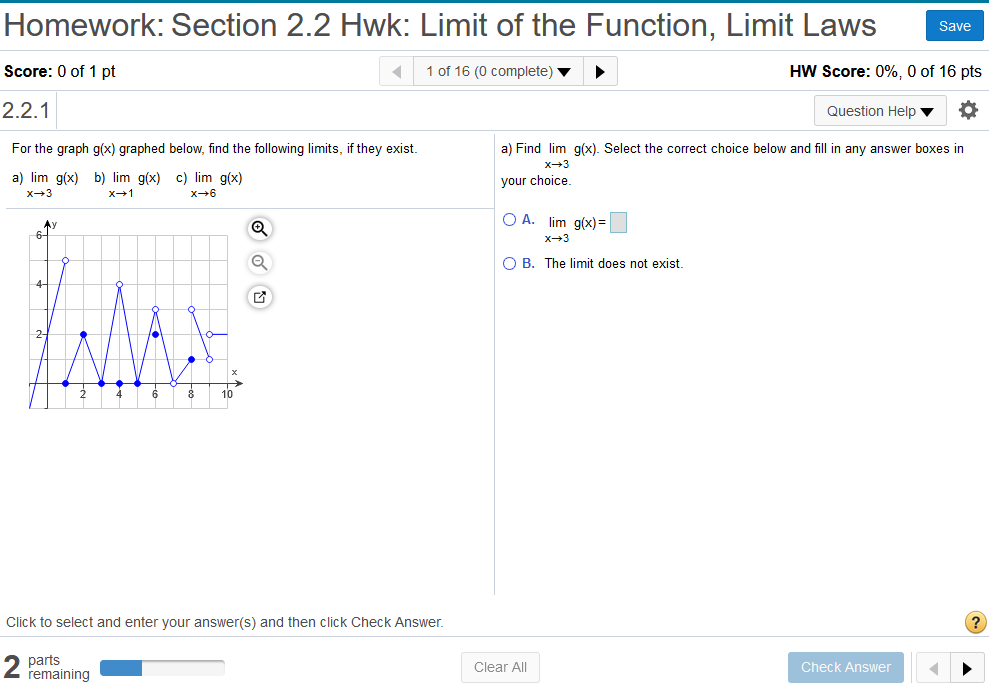
Task: Zoom out of the graph
Action: (259, 262)
